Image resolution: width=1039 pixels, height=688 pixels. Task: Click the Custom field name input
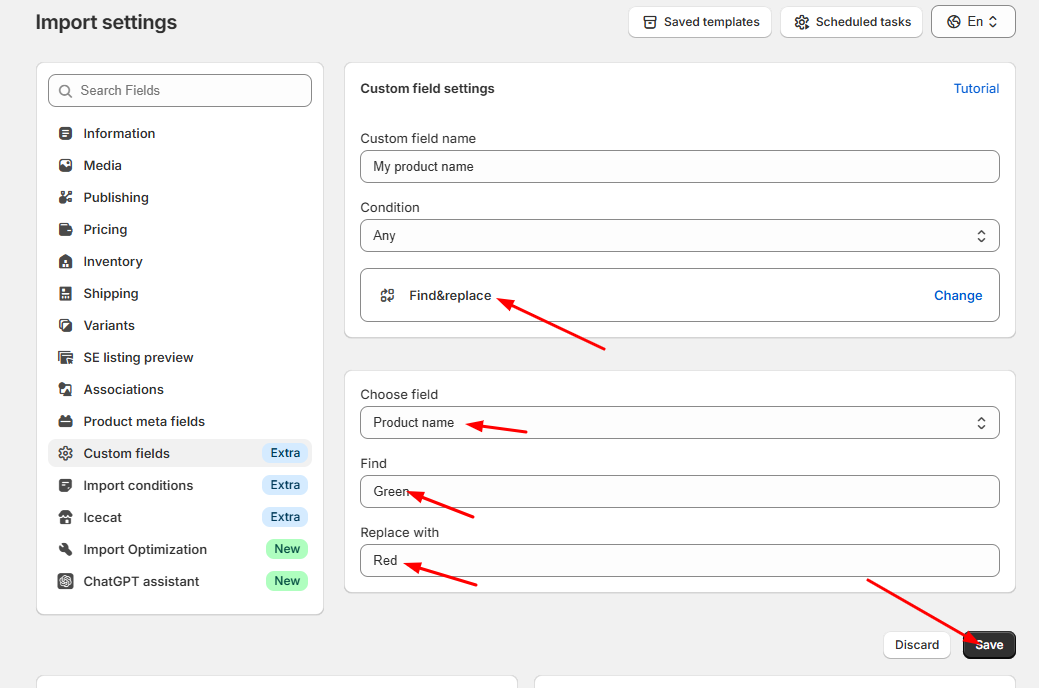pos(680,166)
